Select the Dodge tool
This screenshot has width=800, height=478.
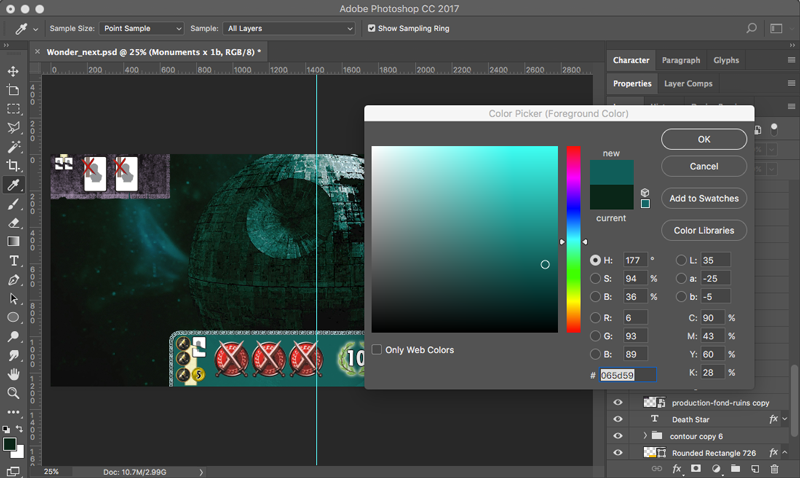13,336
